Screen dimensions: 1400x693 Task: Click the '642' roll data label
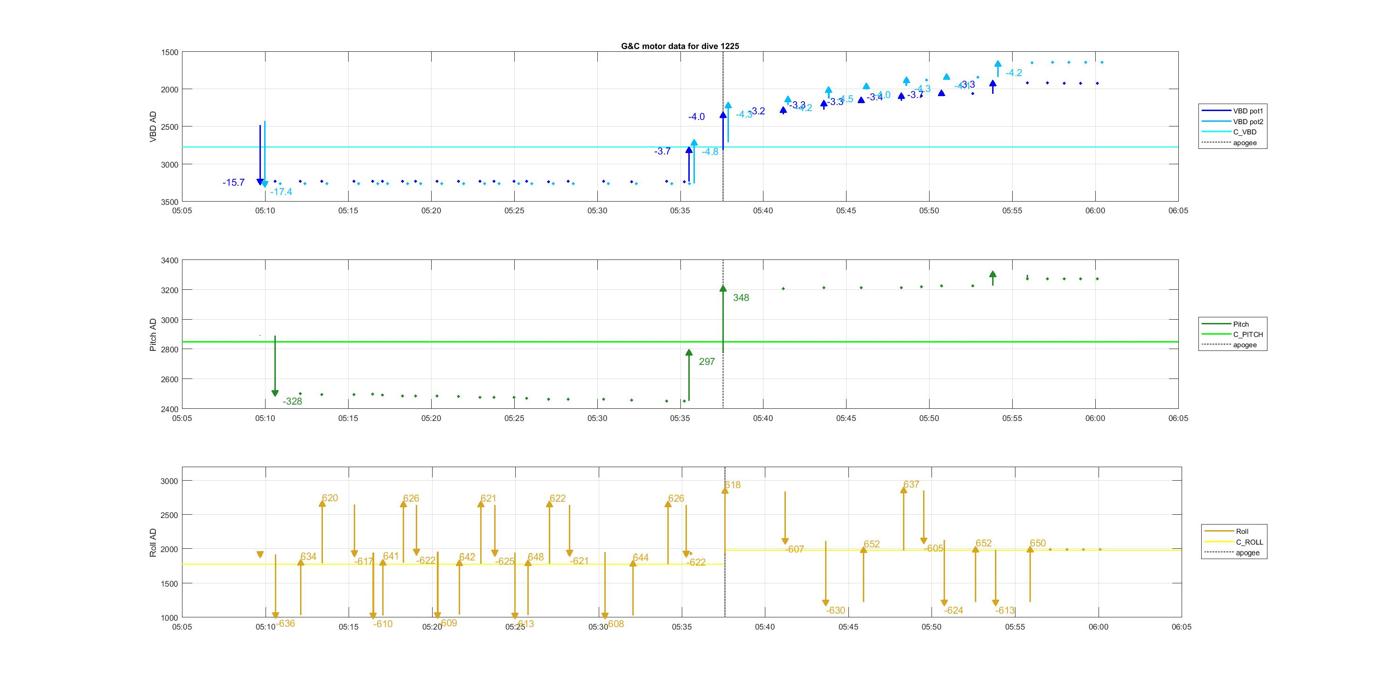coord(467,557)
